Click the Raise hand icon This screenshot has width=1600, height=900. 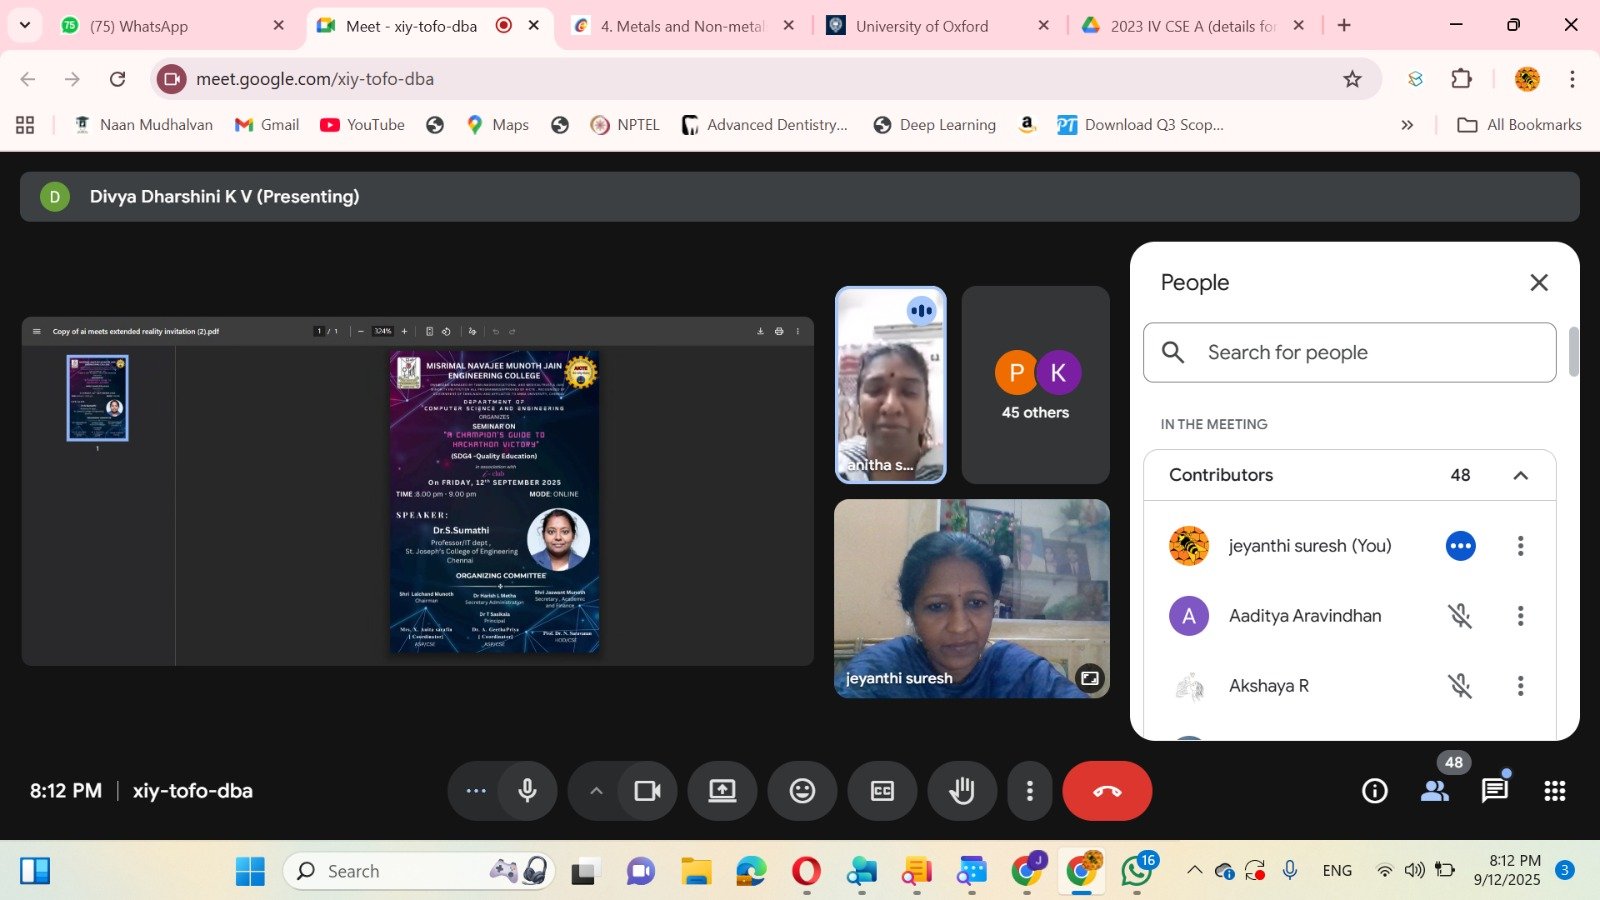(x=962, y=791)
